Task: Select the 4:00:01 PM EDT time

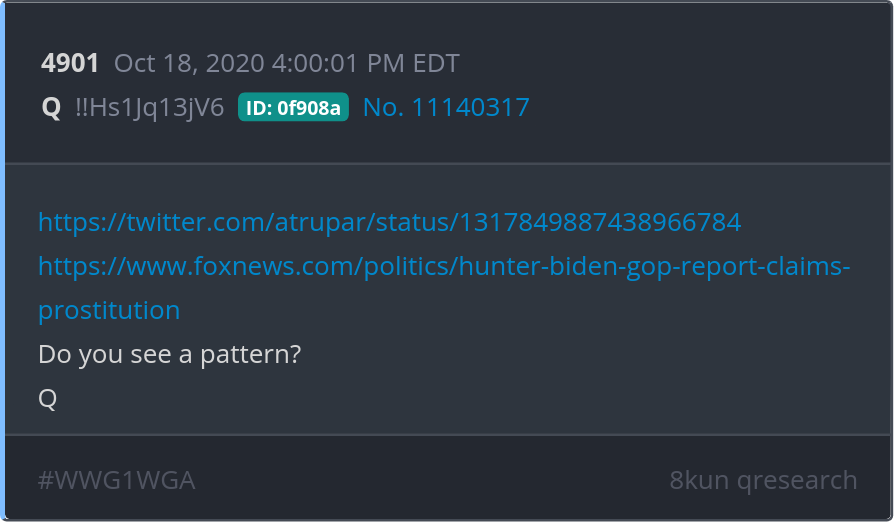Action: click(x=365, y=63)
